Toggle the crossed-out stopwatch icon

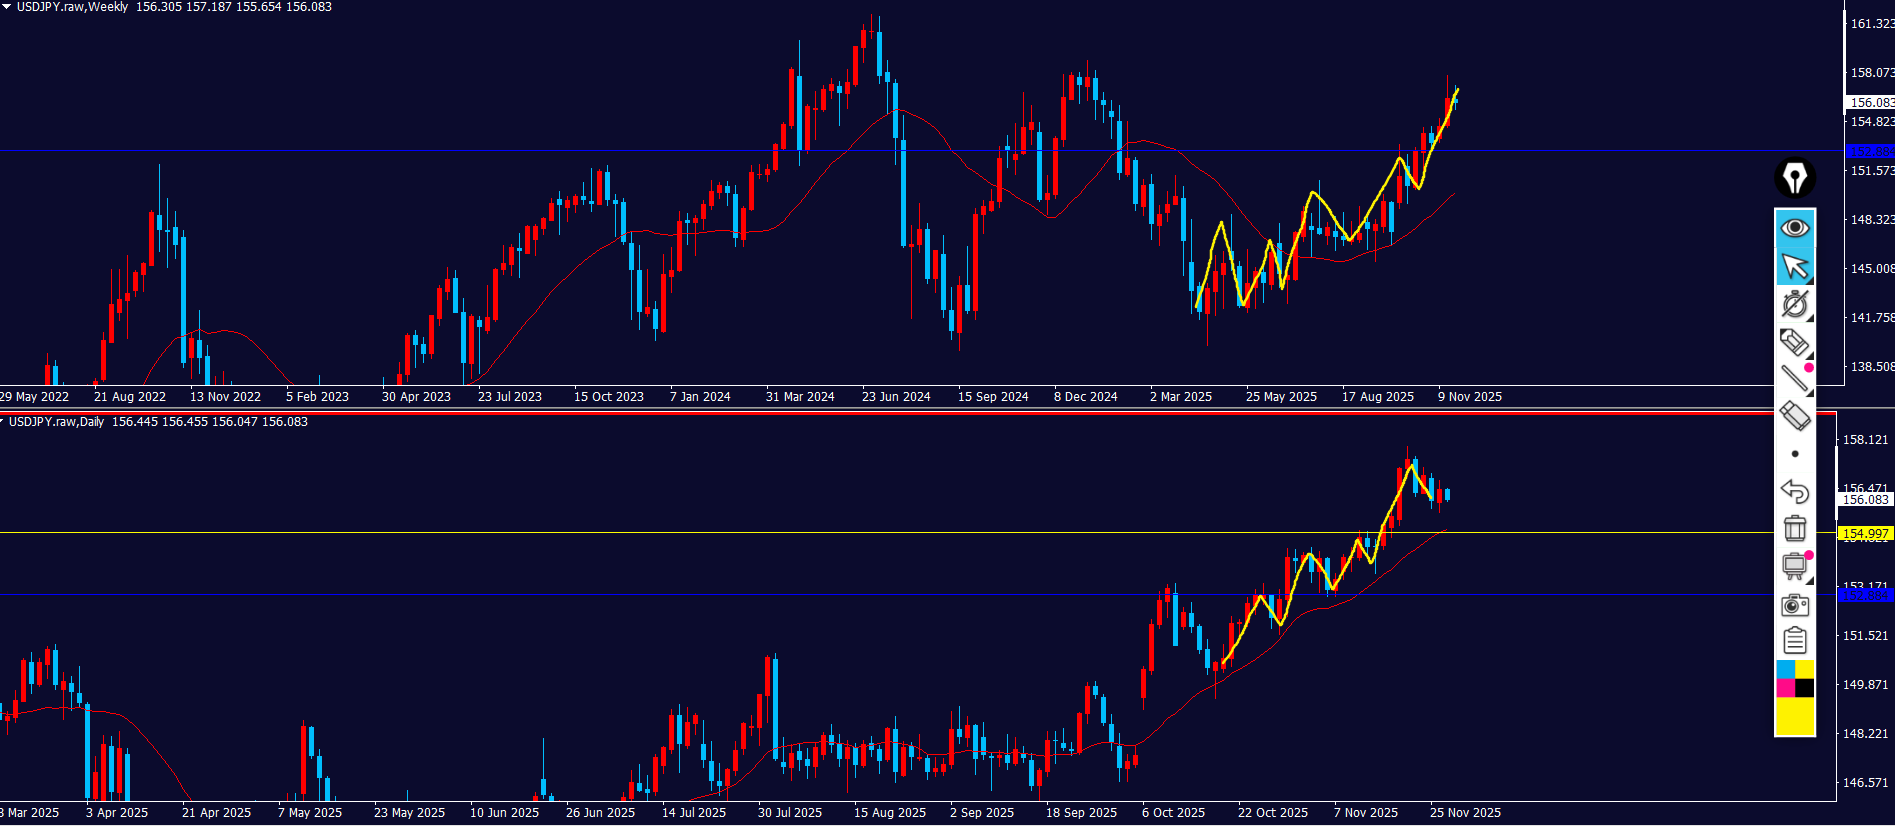coord(1795,304)
